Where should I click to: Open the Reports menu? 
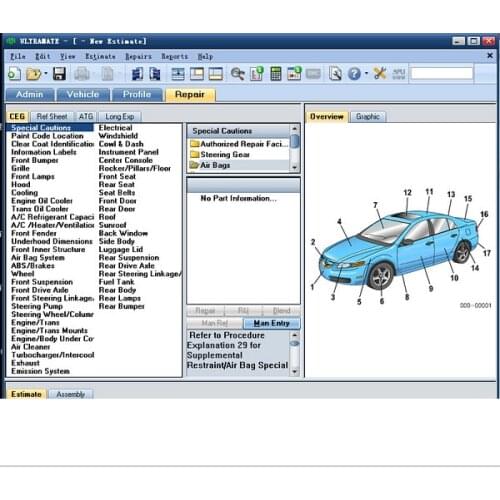coord(175,56)
